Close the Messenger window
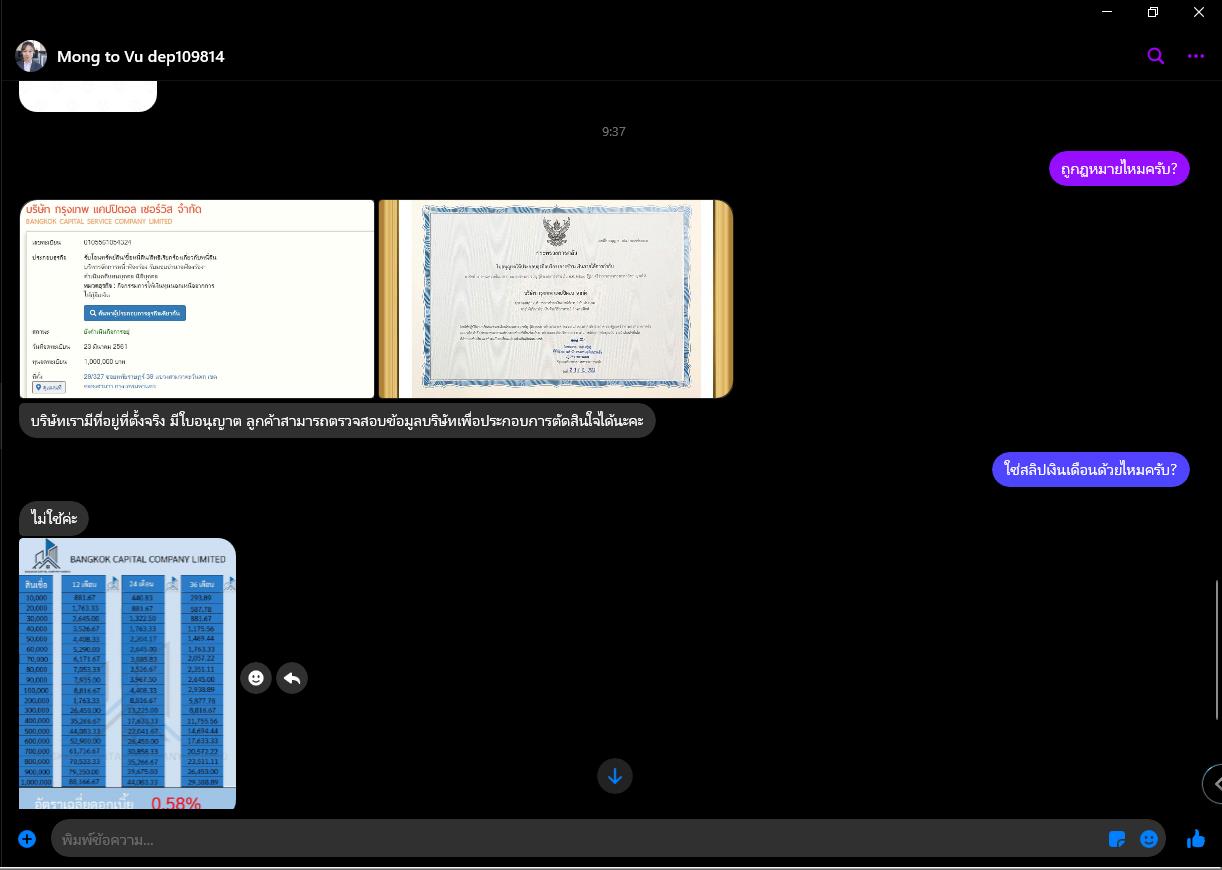The height and width of the screenshot is (870, 1222). click(1199, 12)
